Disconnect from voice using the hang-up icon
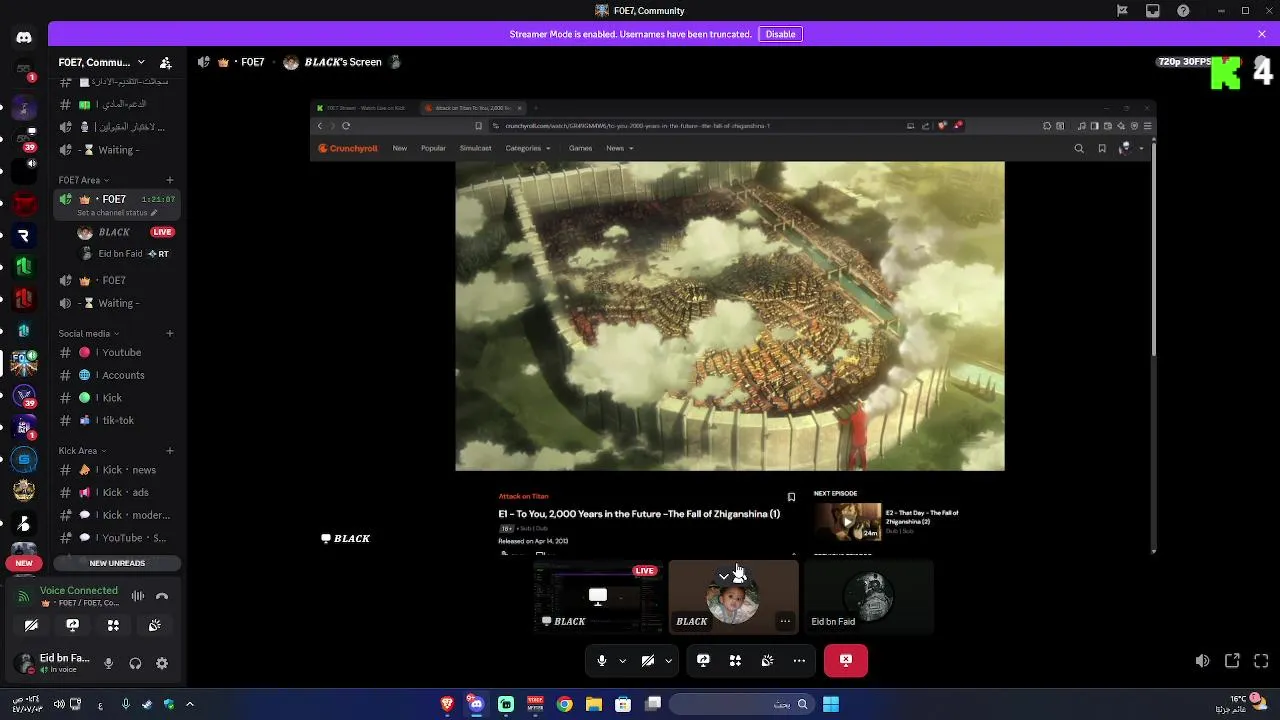The height and width of the screenshot is (720, 1280). (162, 596)
